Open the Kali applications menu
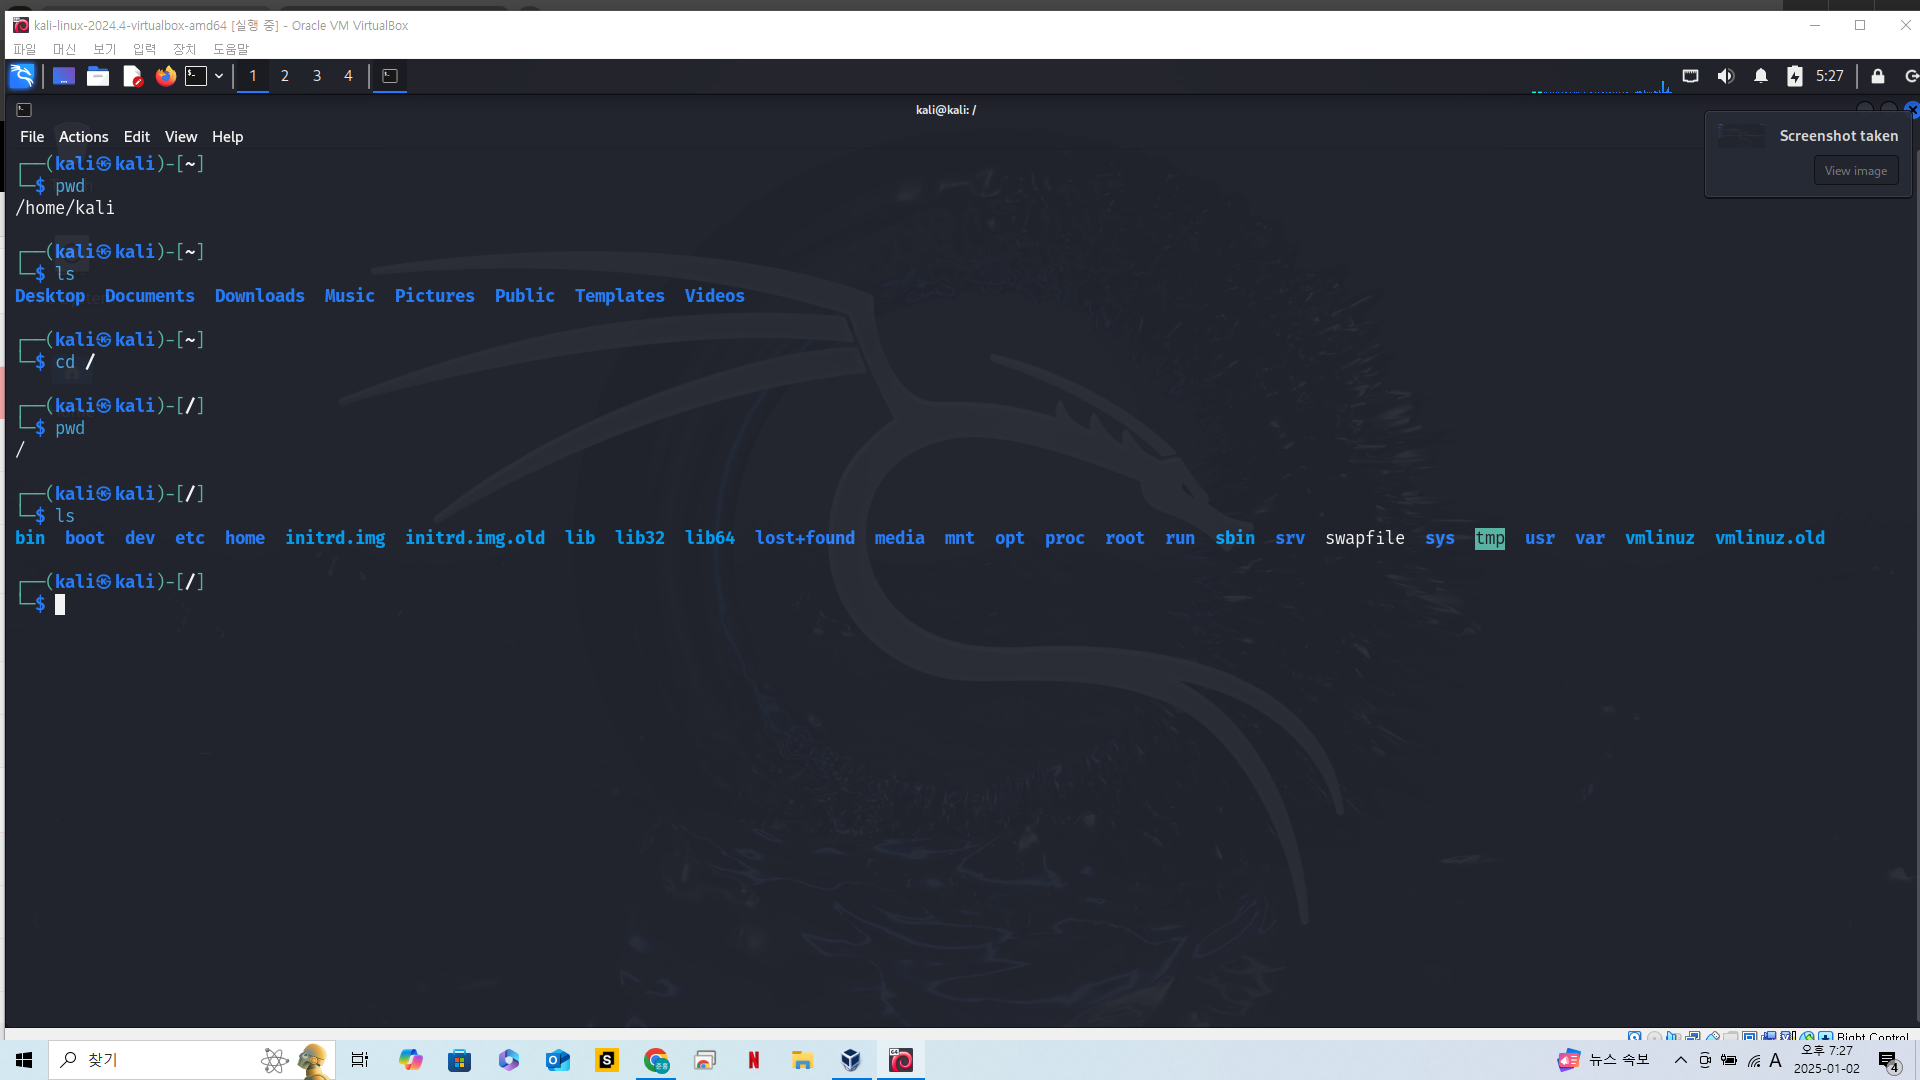Screen dimensions: 1920x1080 pos(22,76)
